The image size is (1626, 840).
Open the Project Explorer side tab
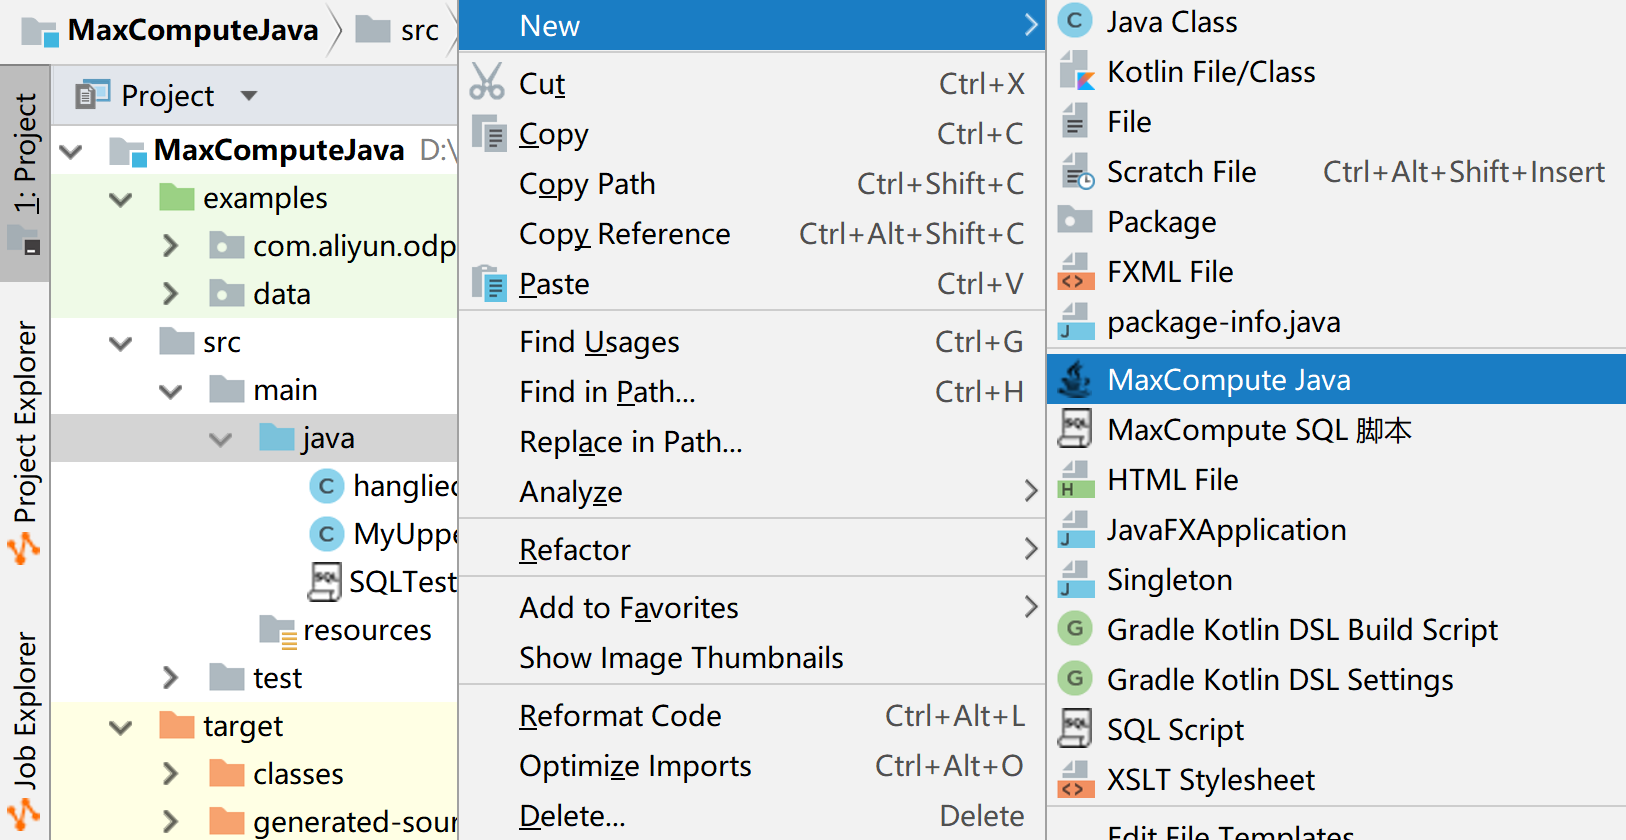coord(25,441)
